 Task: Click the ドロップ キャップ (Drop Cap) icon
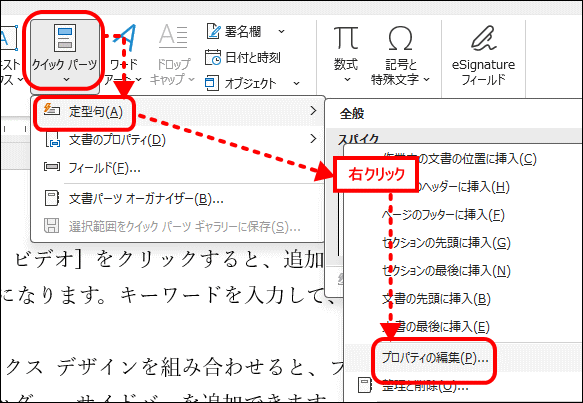click(173, 37)
